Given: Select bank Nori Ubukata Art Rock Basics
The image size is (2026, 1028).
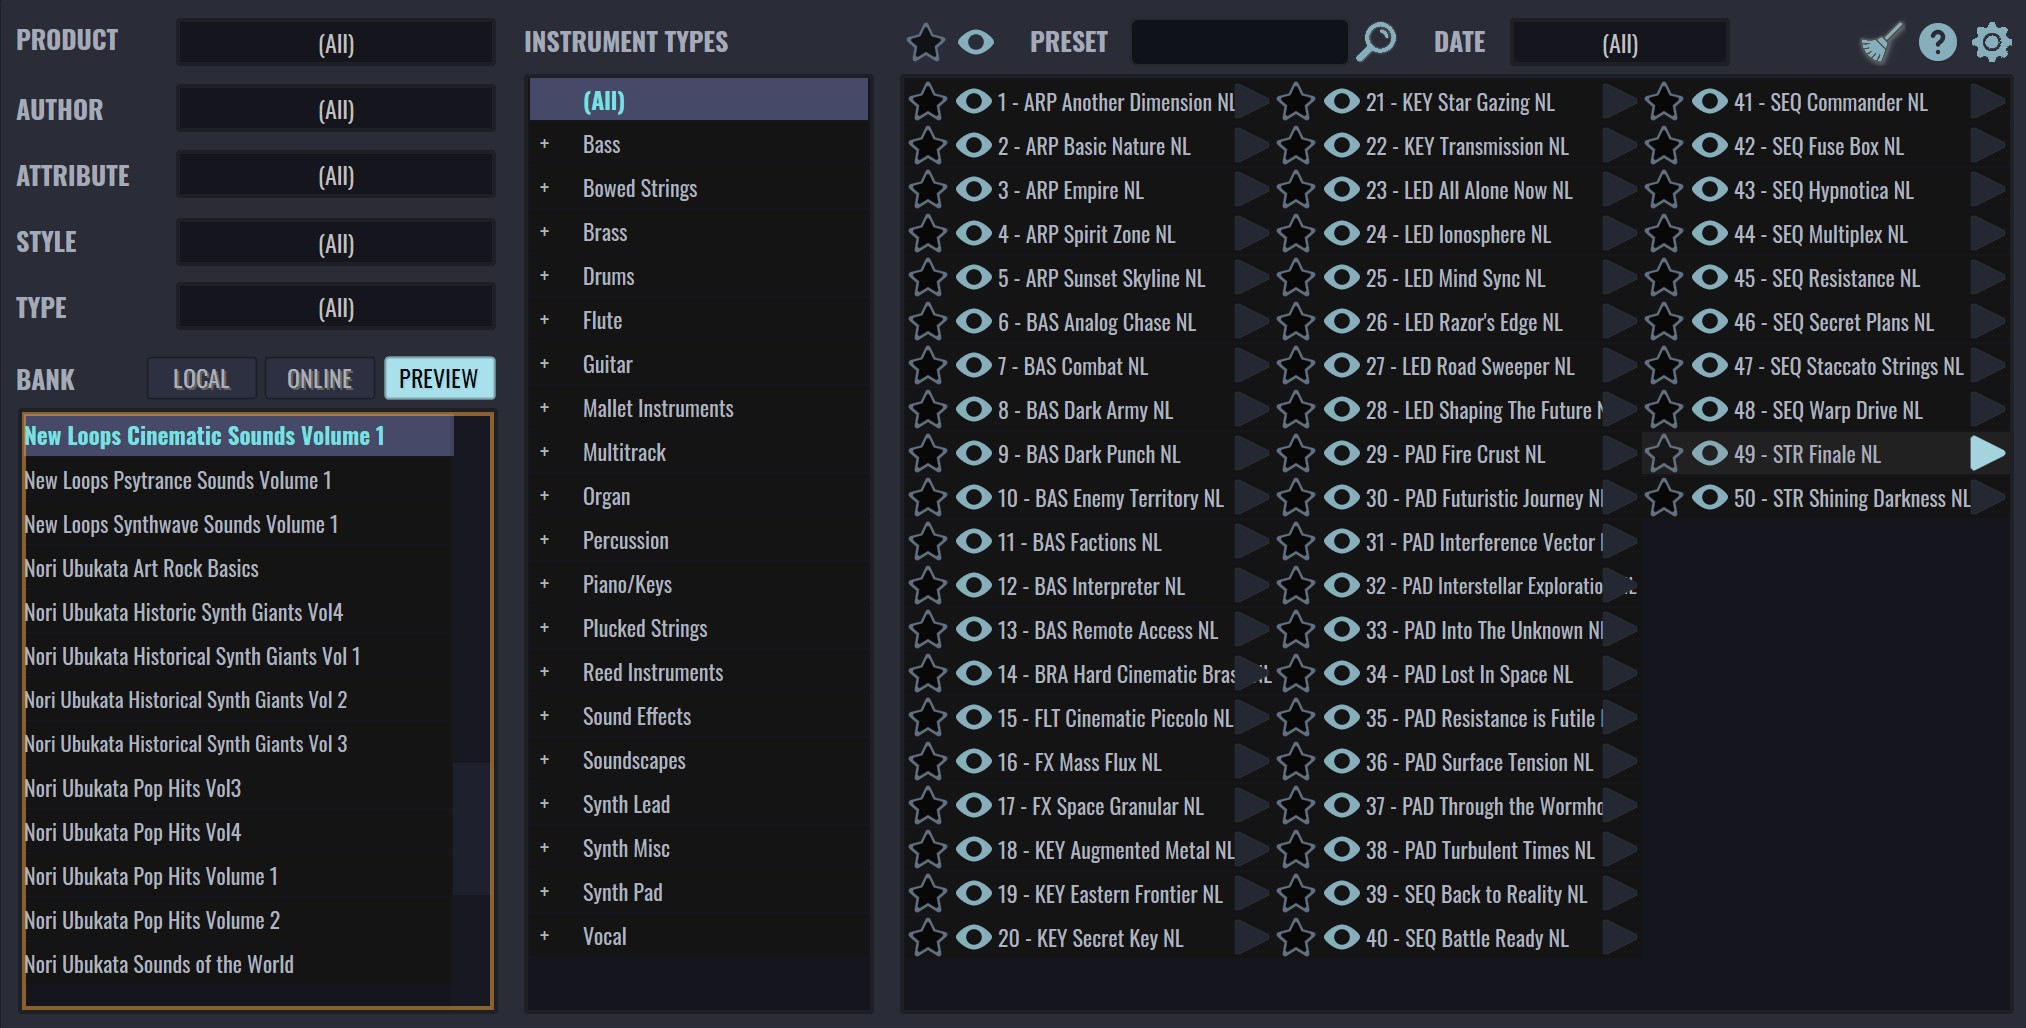Looking at the screenshot, I should pyautogui.click(x=141, y=569).
